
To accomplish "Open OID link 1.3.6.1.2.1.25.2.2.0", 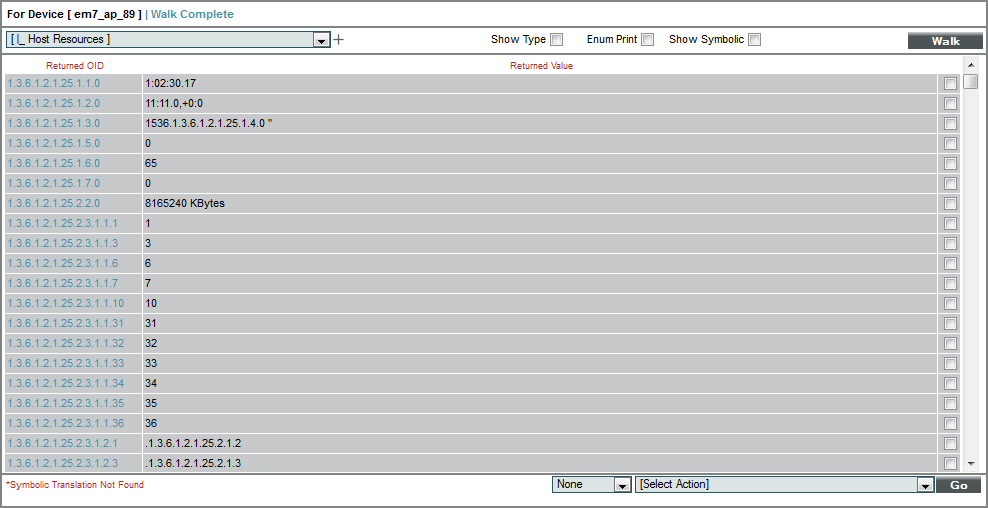I will click(x=54, y=203).
